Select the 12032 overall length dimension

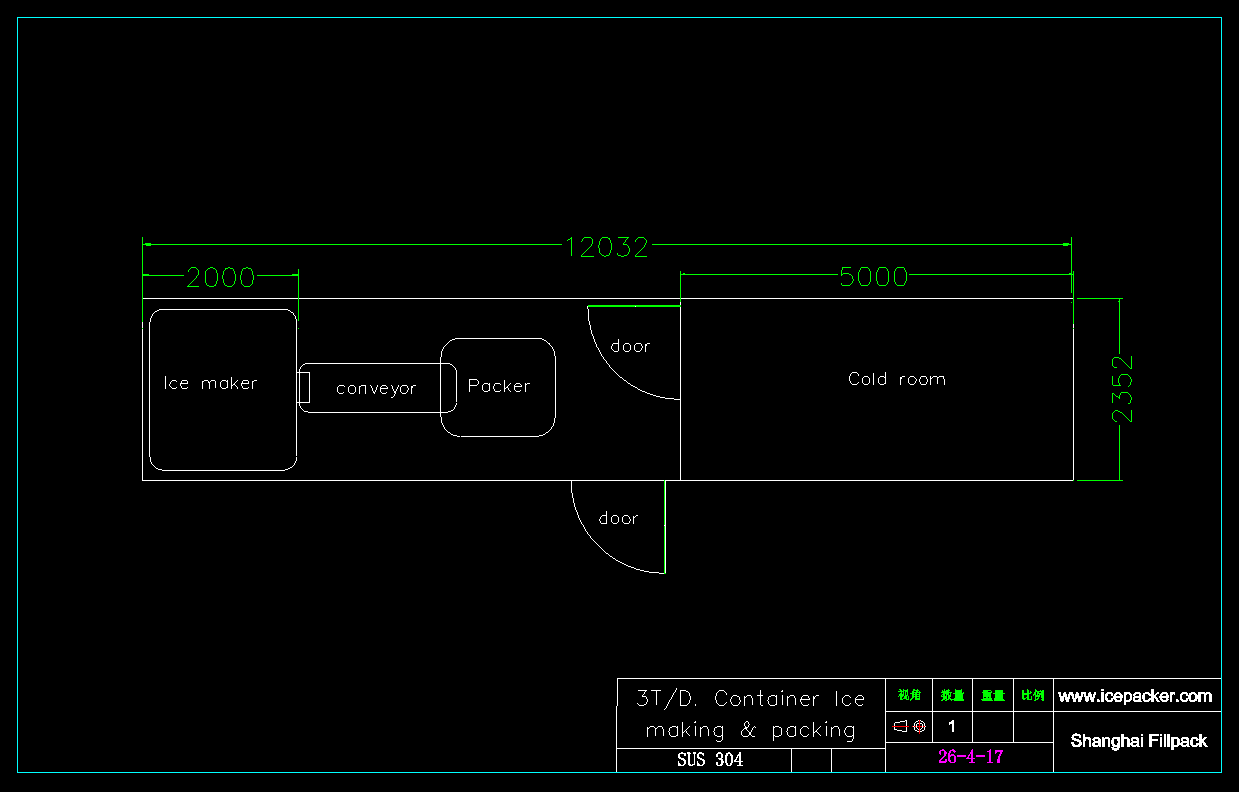(x=607, y=247)
